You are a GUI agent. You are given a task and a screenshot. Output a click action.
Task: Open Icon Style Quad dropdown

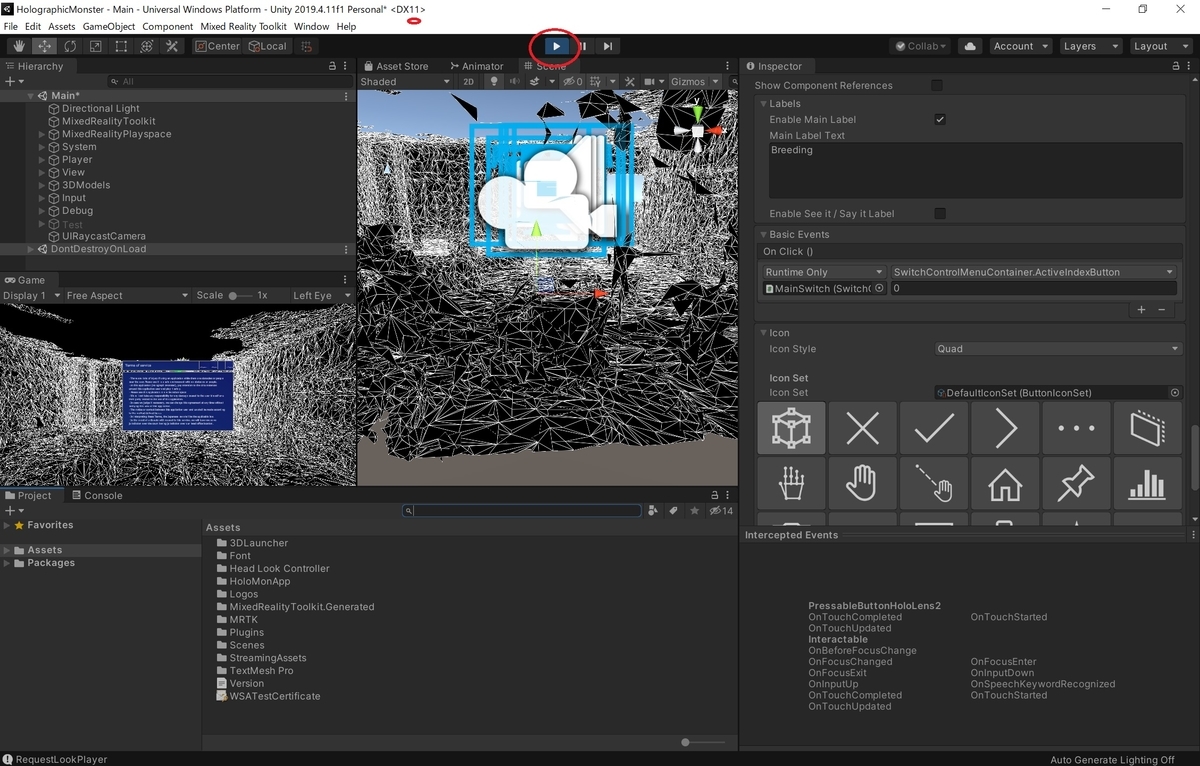click(1058, 349)
